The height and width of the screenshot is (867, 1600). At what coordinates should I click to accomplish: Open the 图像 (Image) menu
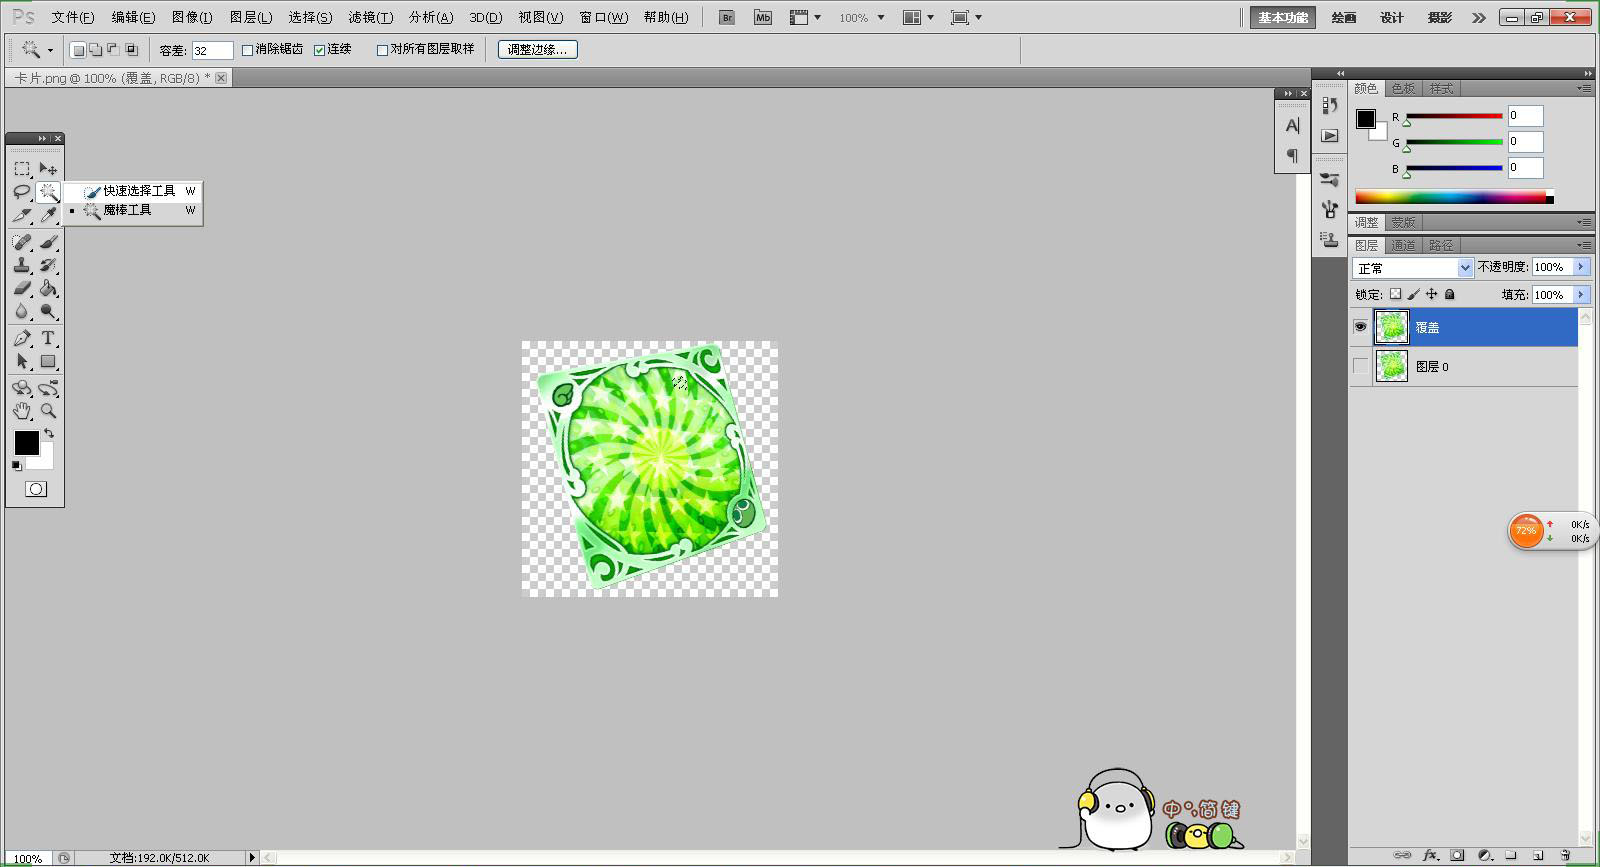[192, 18]
